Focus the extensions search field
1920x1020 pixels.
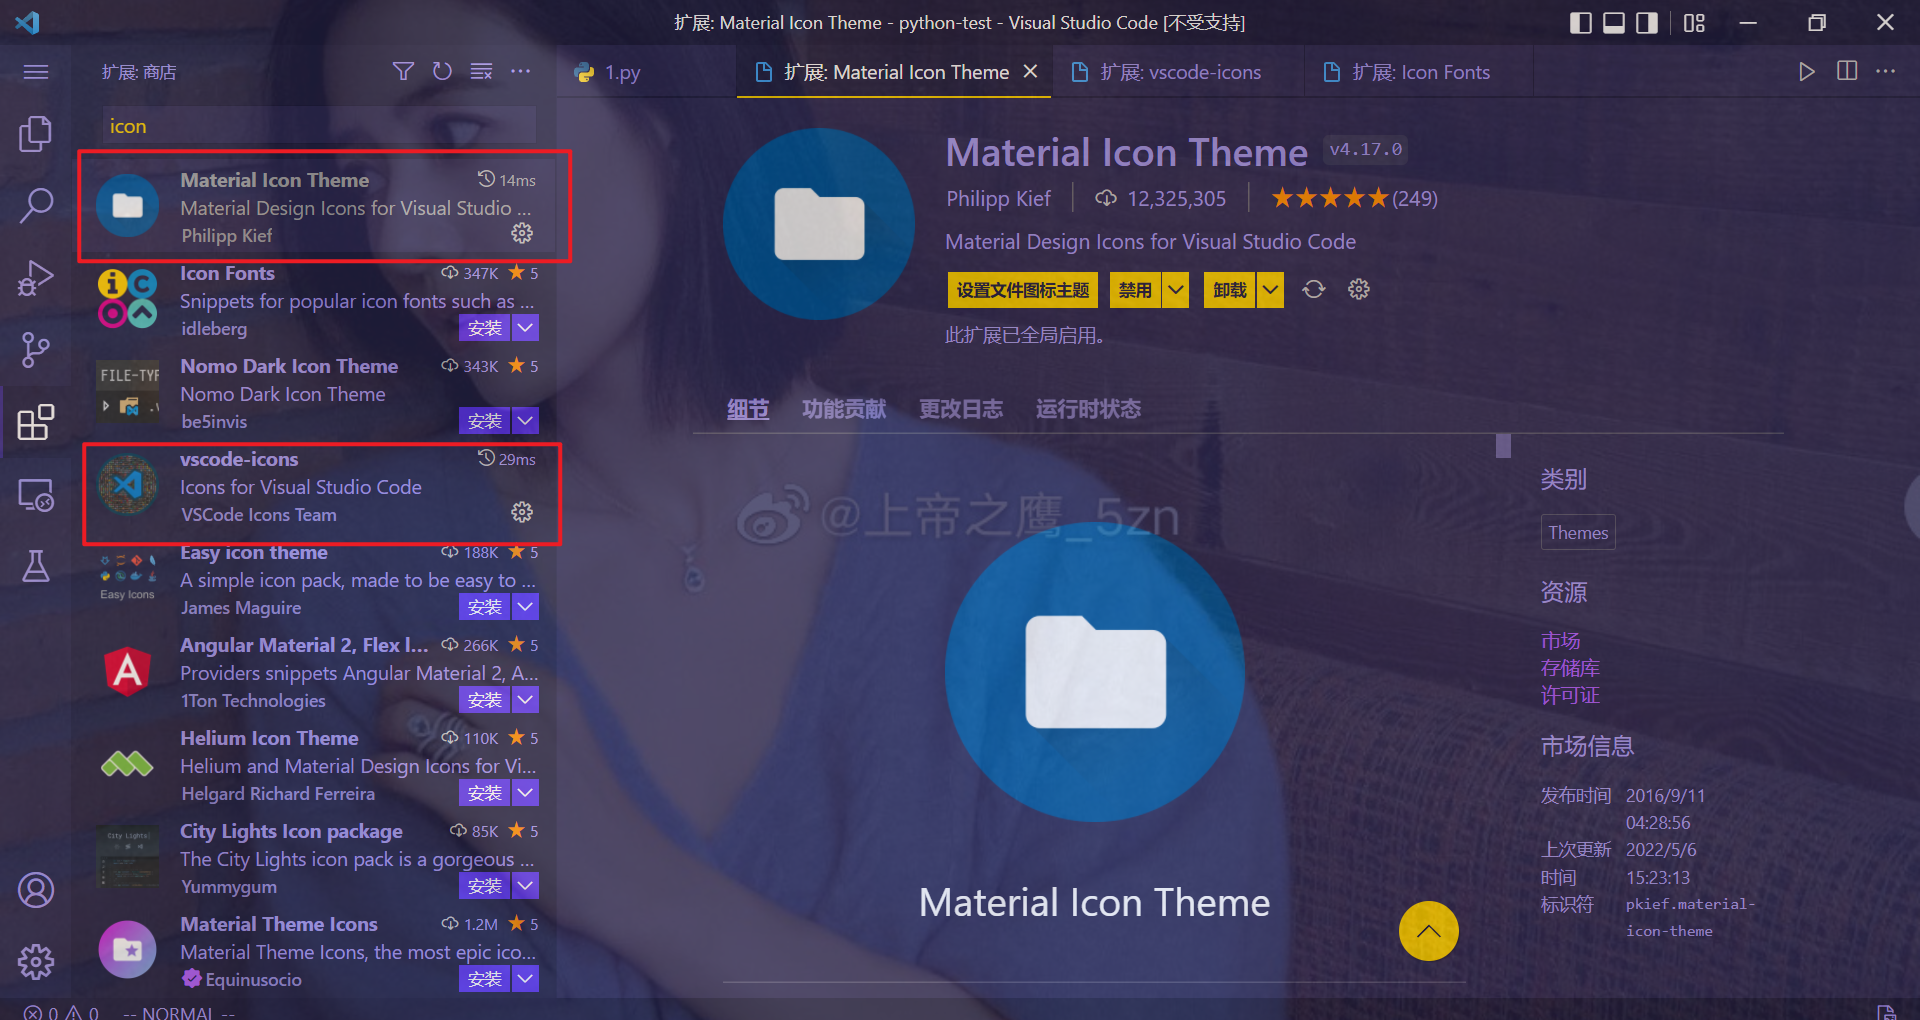318,126
